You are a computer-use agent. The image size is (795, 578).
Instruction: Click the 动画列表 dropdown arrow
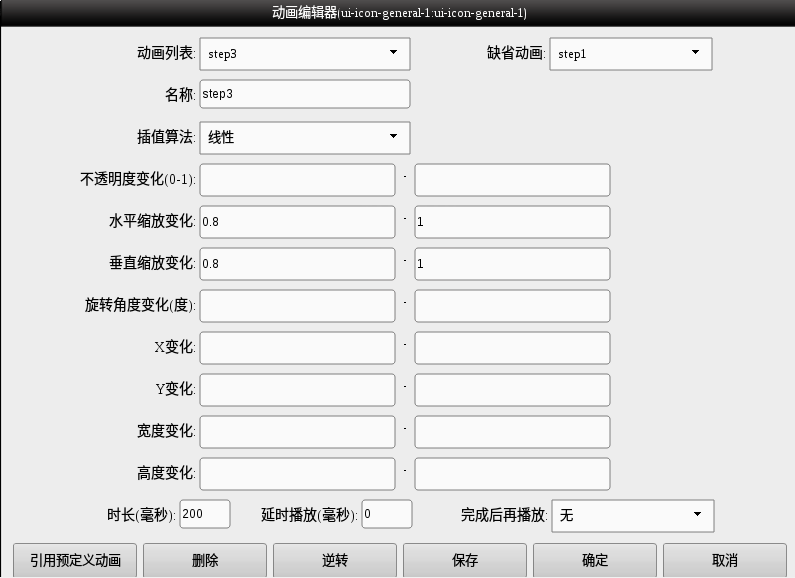click(x=393, y=52)
